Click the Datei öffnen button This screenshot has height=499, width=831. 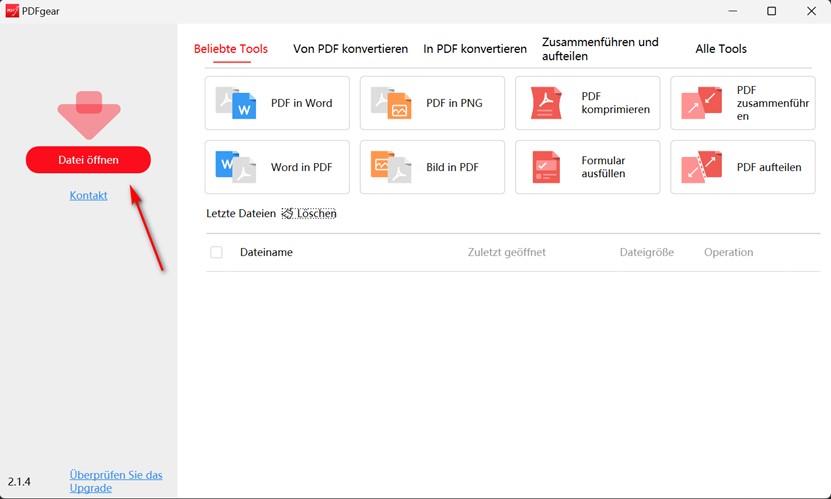tap(88, 159)
